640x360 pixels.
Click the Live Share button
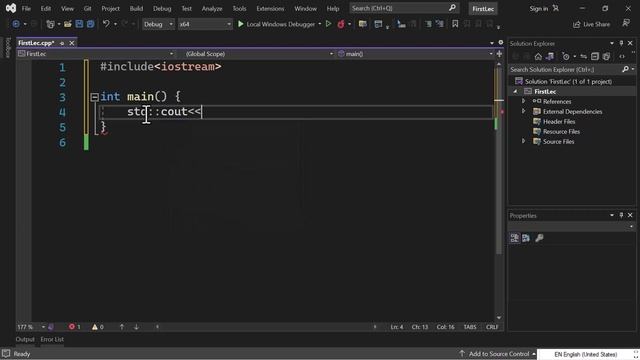pos(592,24)
